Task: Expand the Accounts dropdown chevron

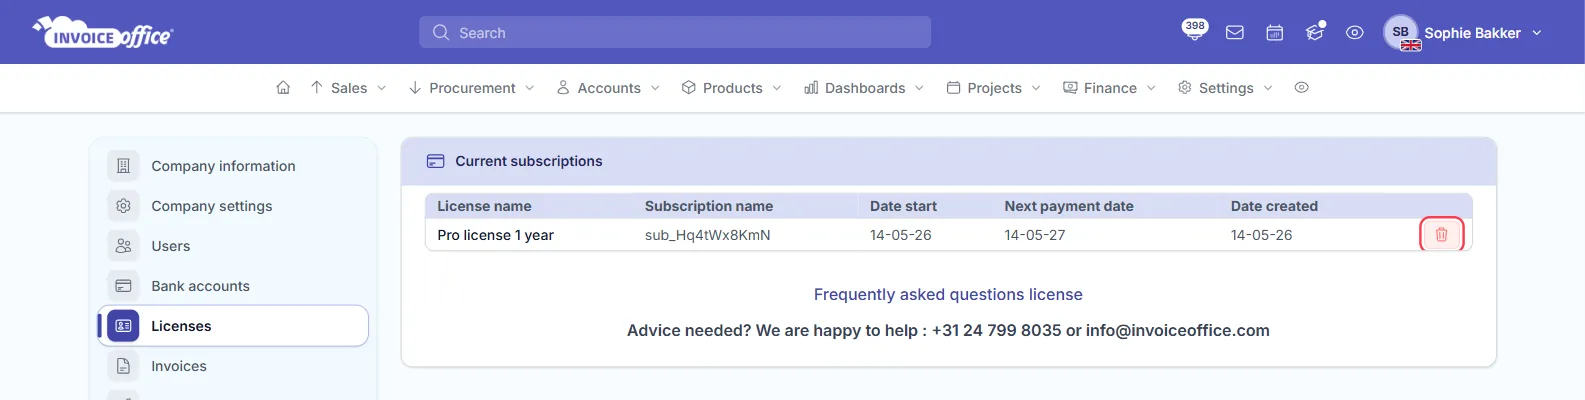Action: click(655, 88)
